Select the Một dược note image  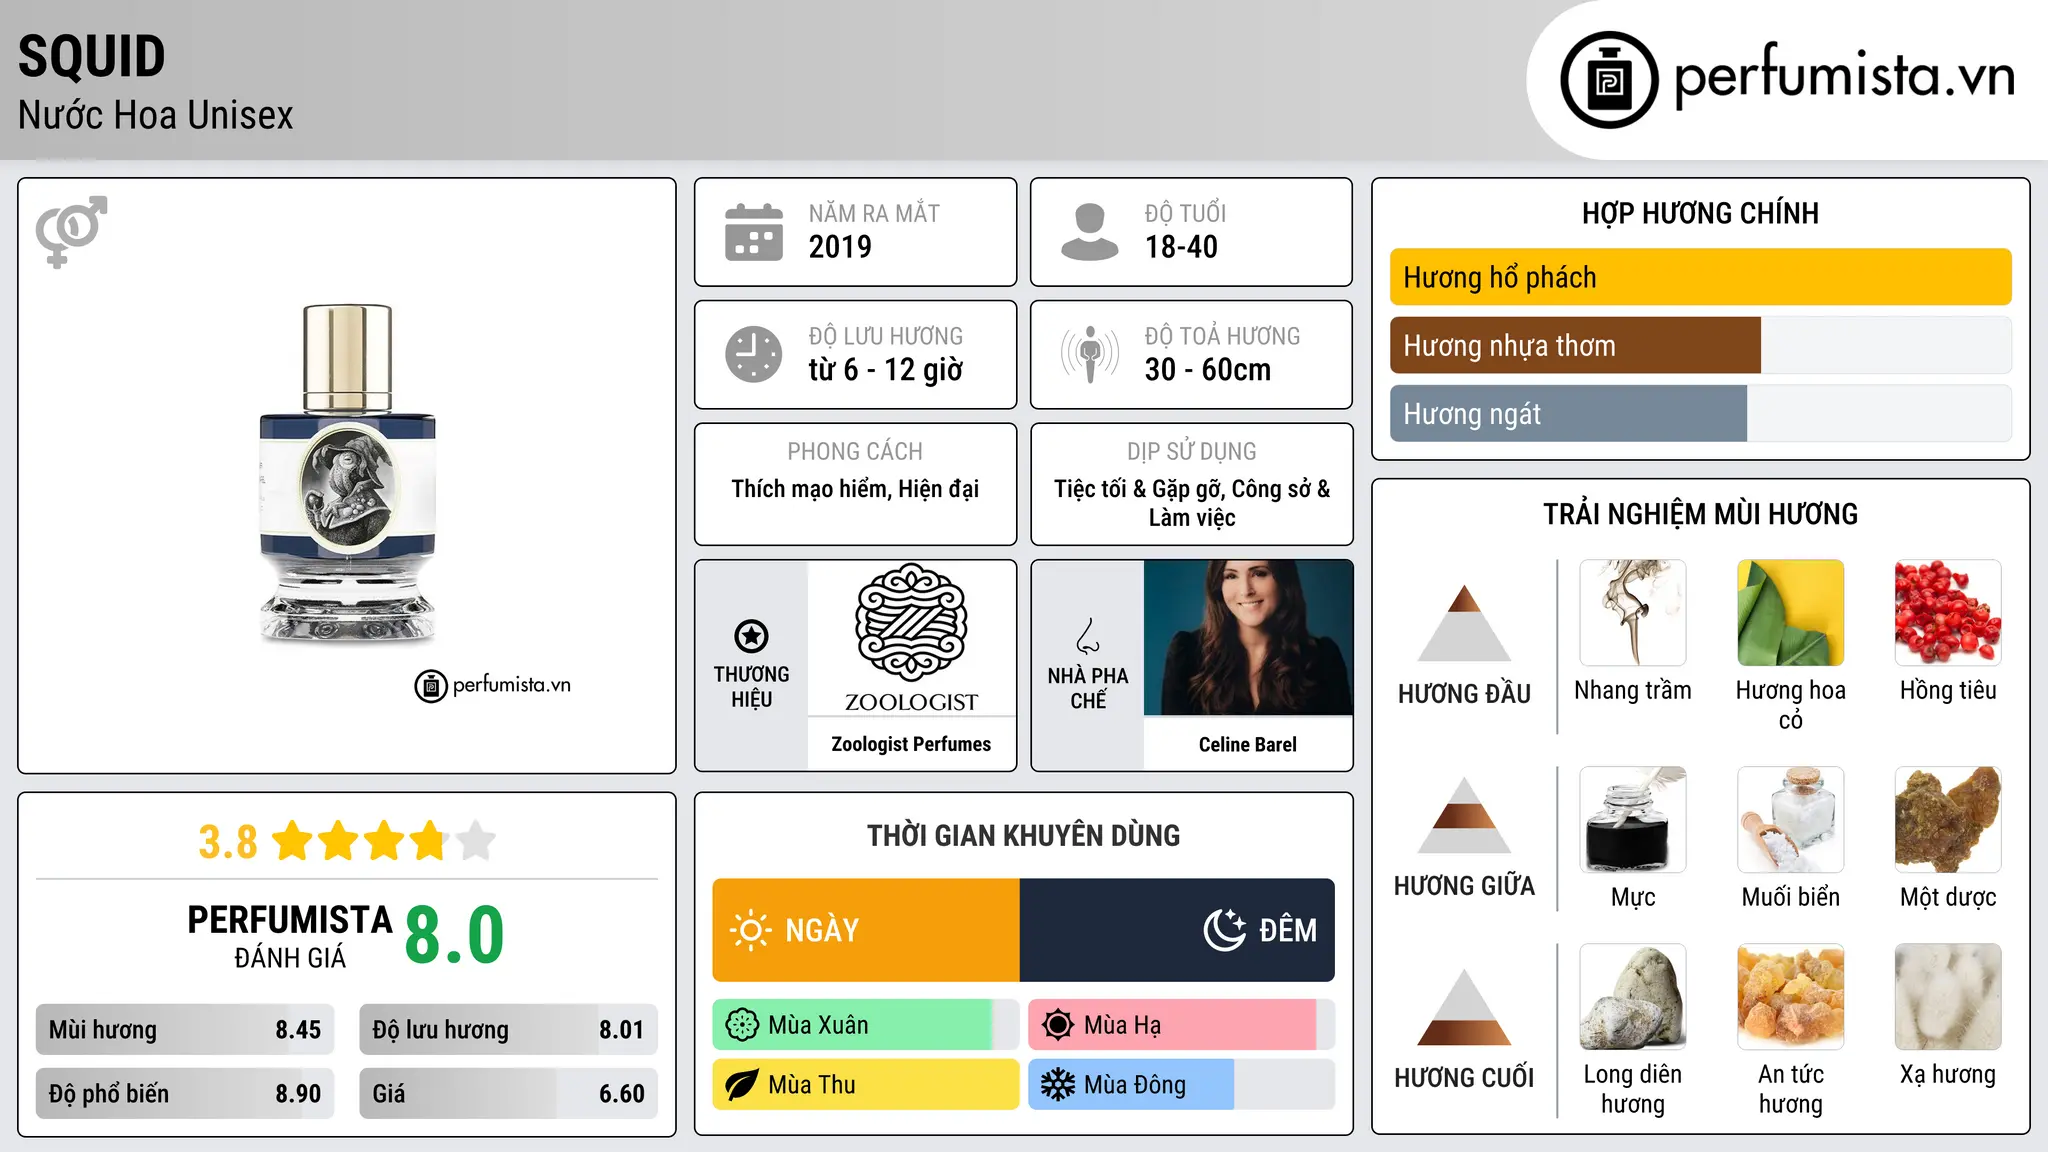coord(1948,820)
